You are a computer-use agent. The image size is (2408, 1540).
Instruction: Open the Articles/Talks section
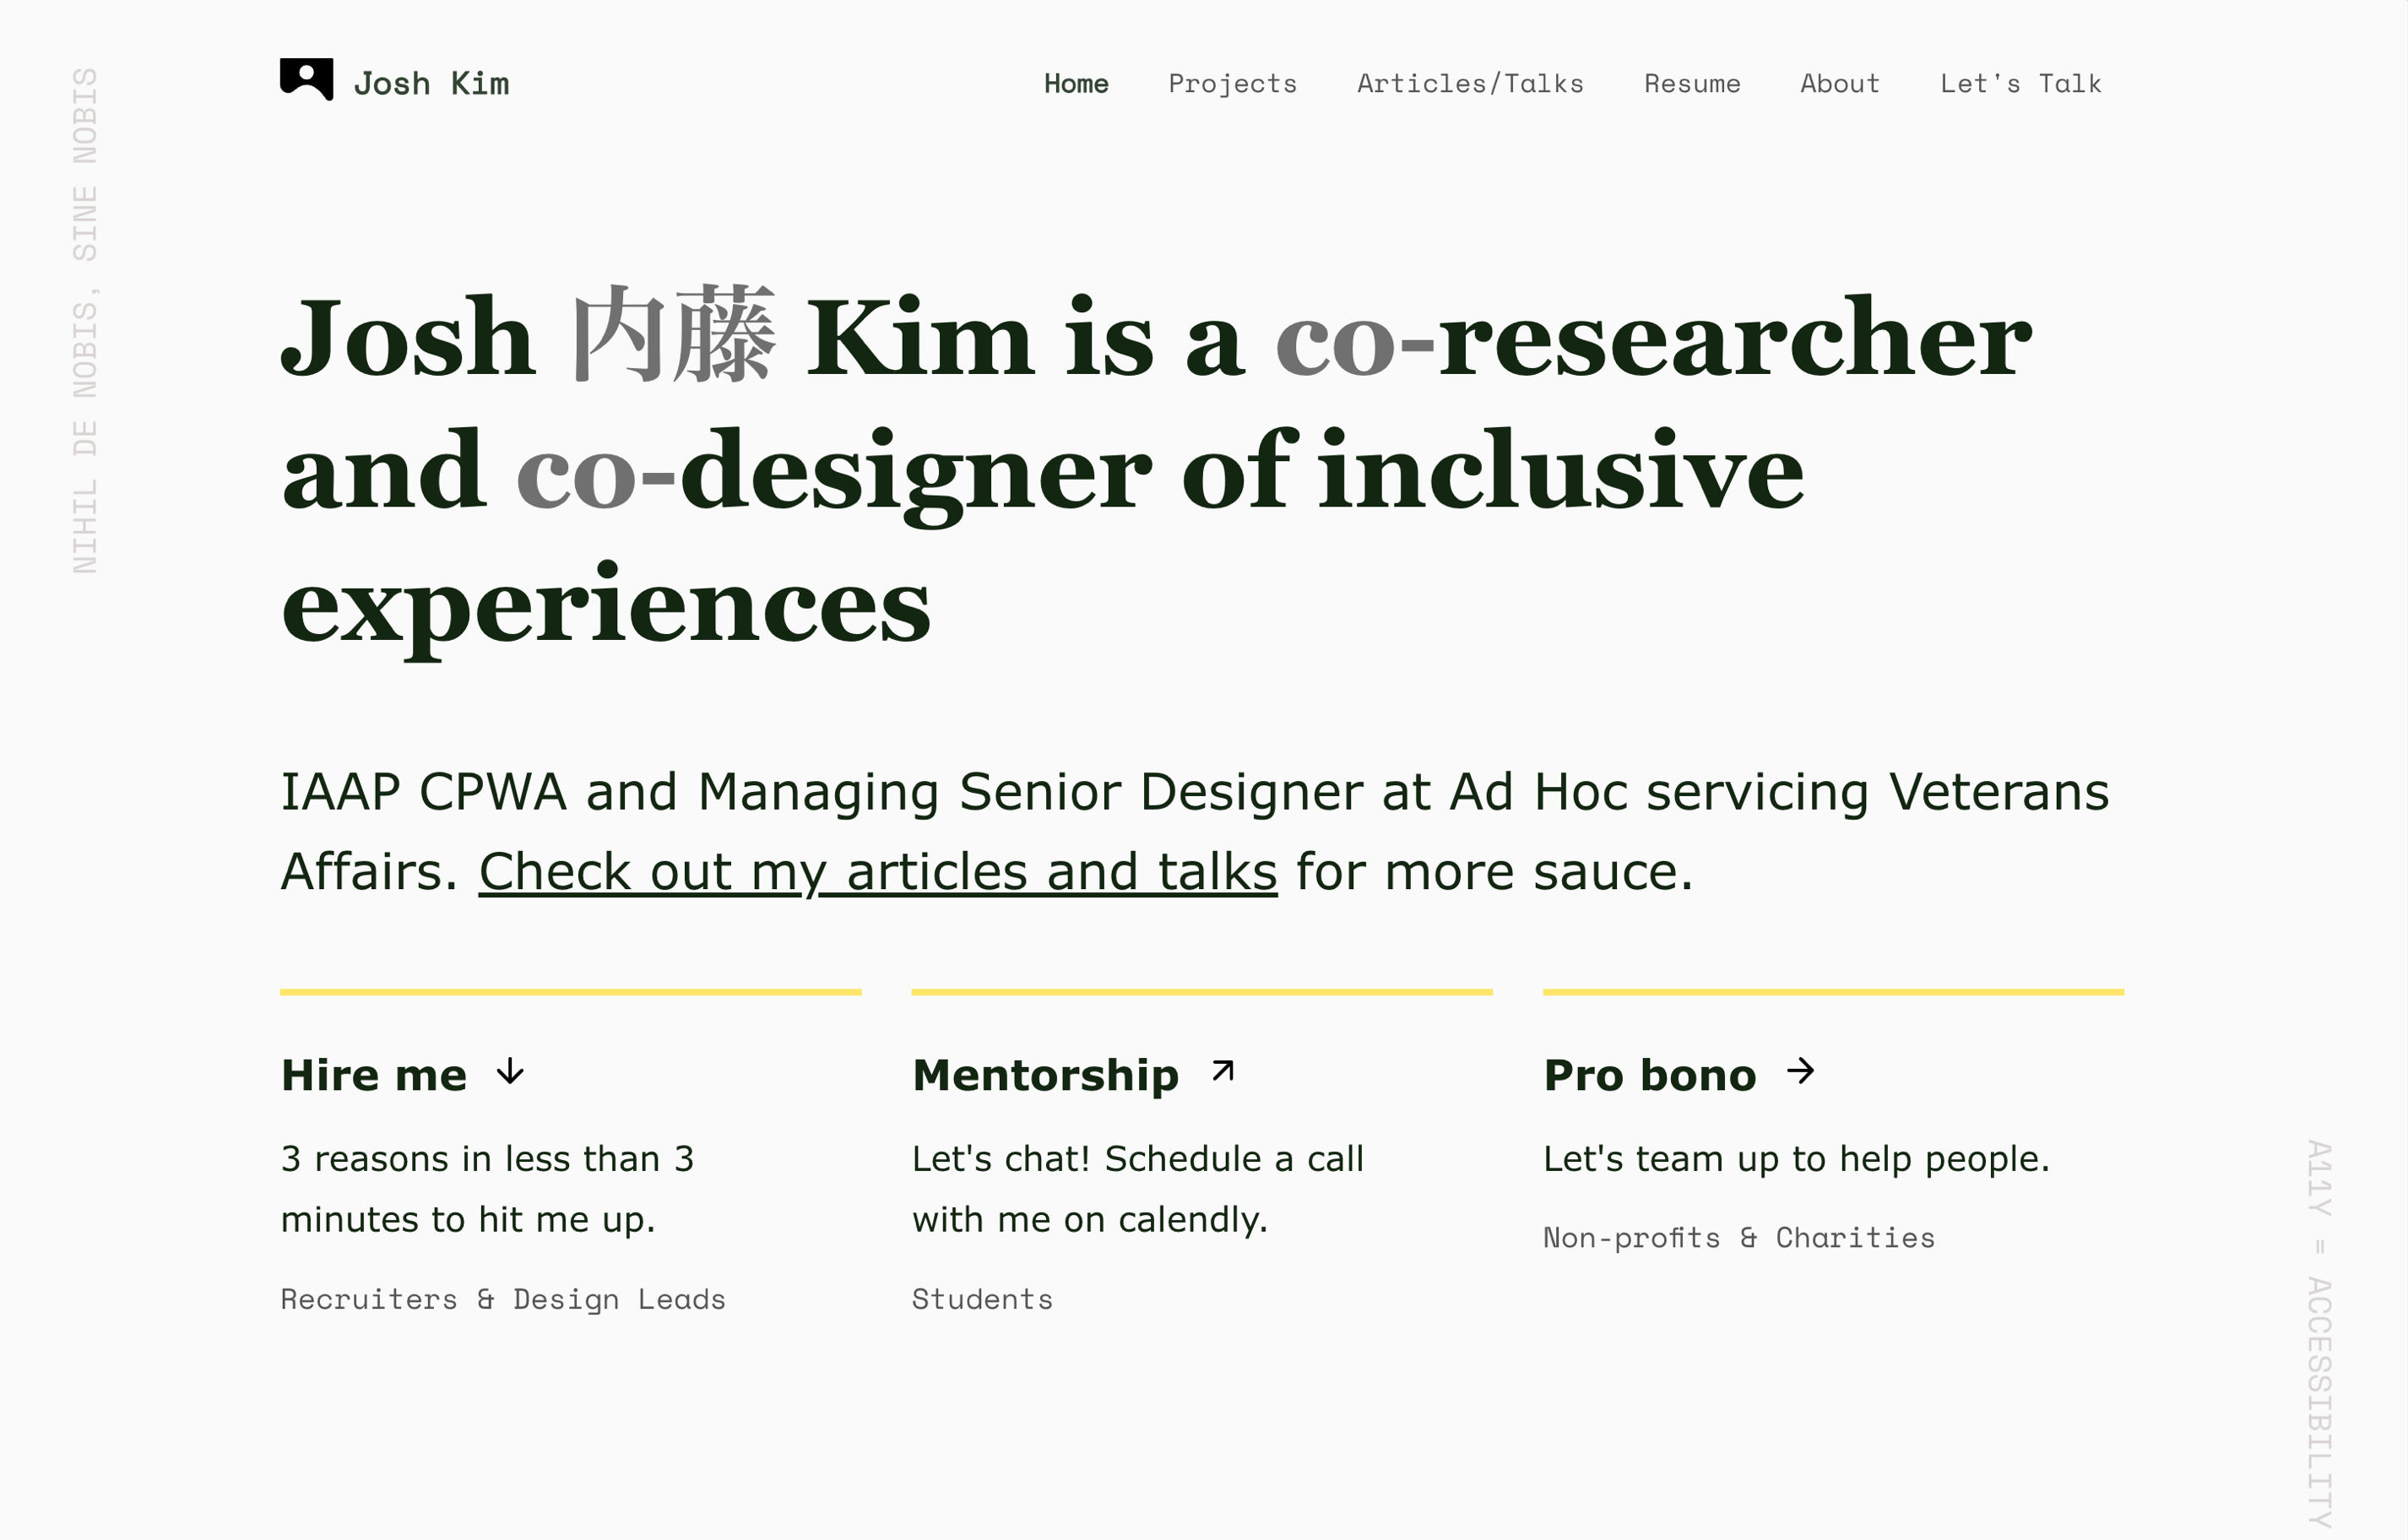pyautogui.click(x=1471, y=81)
